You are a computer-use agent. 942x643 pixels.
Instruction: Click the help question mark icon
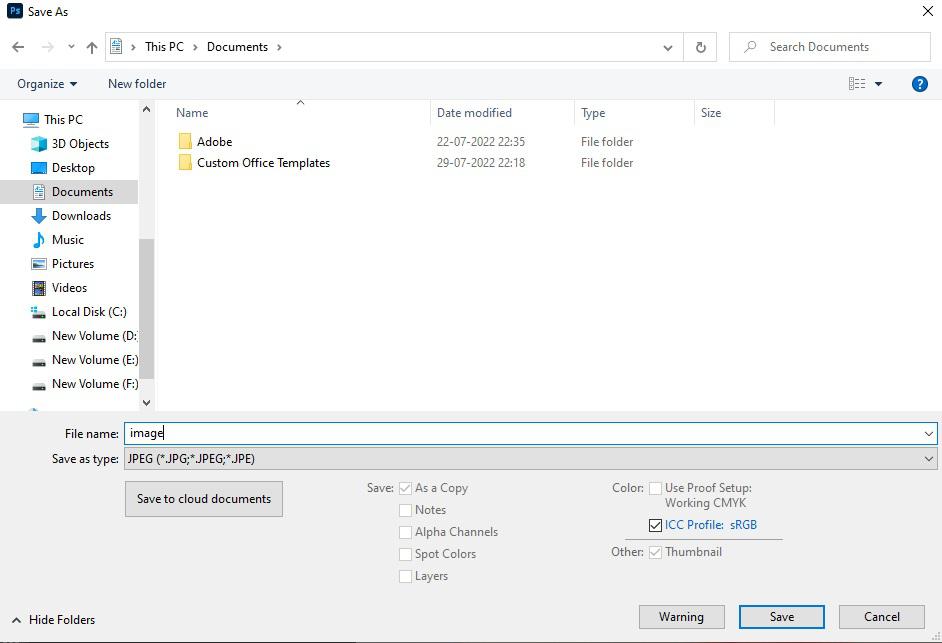(919, 84)
